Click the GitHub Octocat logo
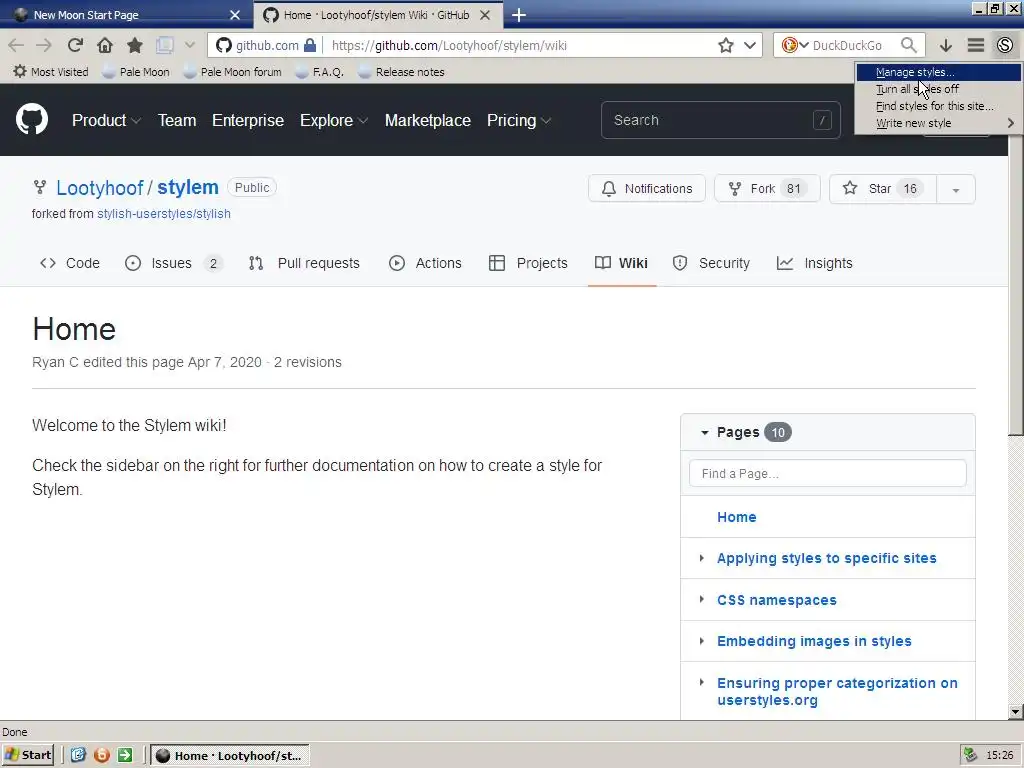1024x768 pixels. click(x=32, y=120)
